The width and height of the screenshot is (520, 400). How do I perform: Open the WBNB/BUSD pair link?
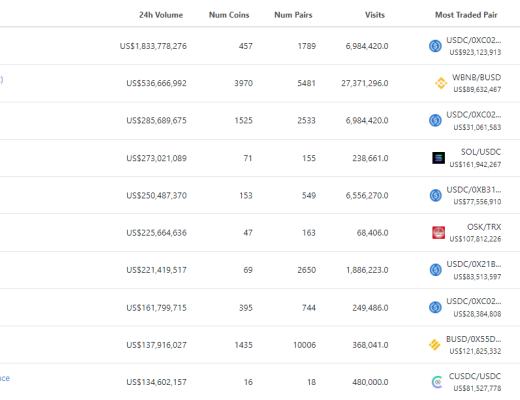pyautogui.click(x=476, y=77)
